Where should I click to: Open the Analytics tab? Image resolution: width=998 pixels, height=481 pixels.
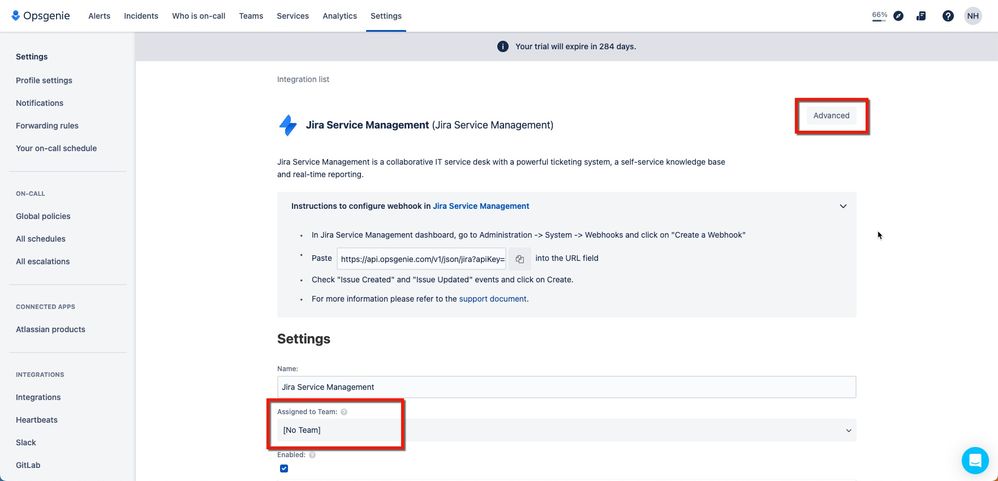340,16
